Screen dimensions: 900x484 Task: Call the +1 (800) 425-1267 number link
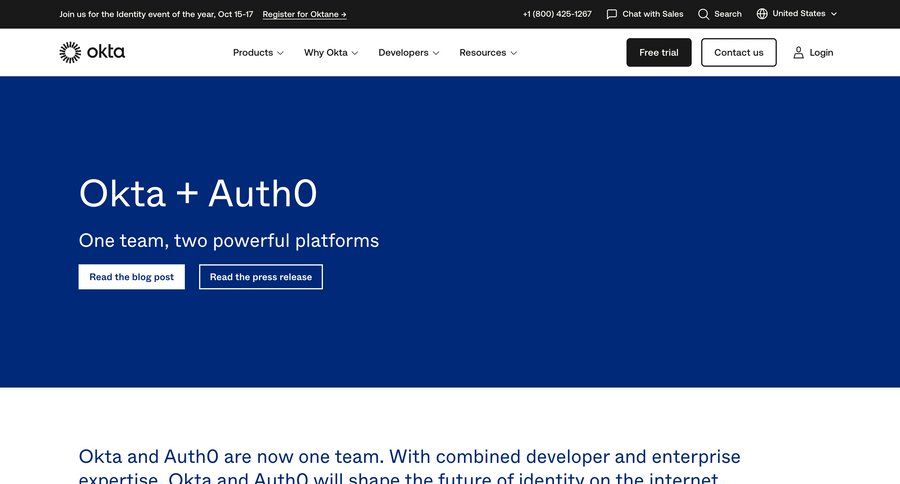click(x=557, y=14)
